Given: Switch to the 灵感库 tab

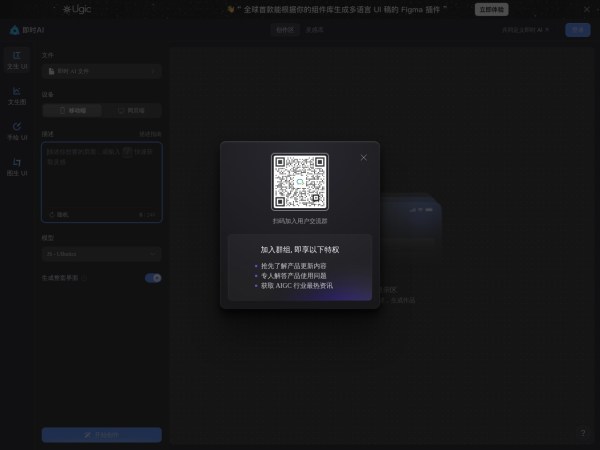Looking at the screenshot, I should (314, 30).
